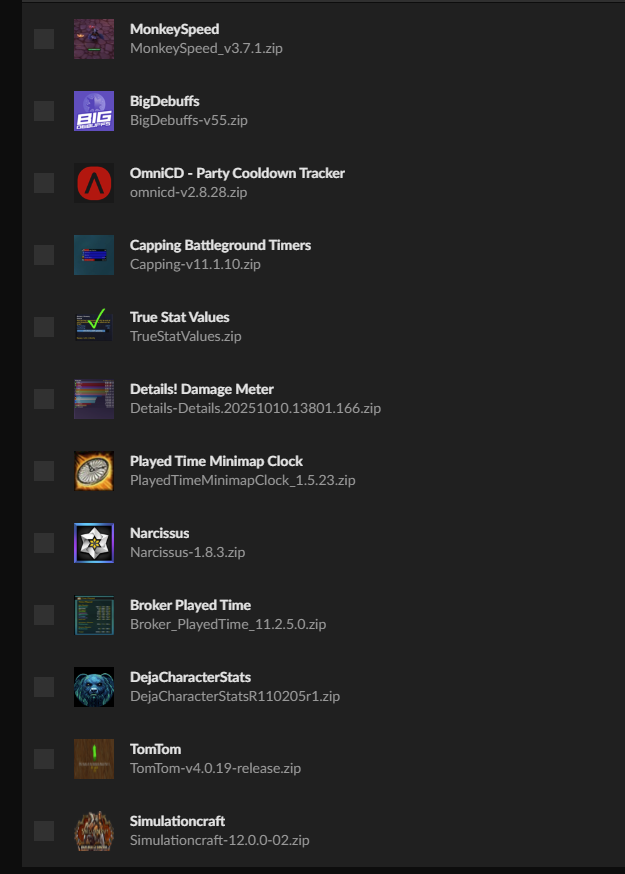This screenshot has height=874, width=625.
Task: Click the Narcissus flower icon
Action: (x=94, y=543)
